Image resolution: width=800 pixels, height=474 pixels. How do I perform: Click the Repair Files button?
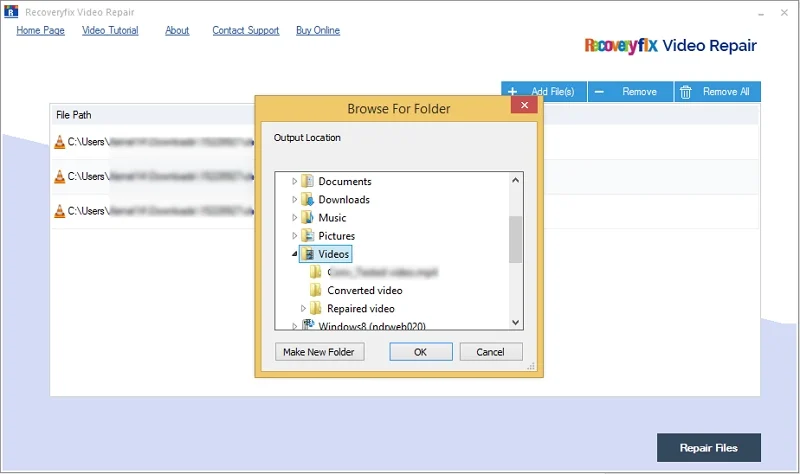(709, 447)
